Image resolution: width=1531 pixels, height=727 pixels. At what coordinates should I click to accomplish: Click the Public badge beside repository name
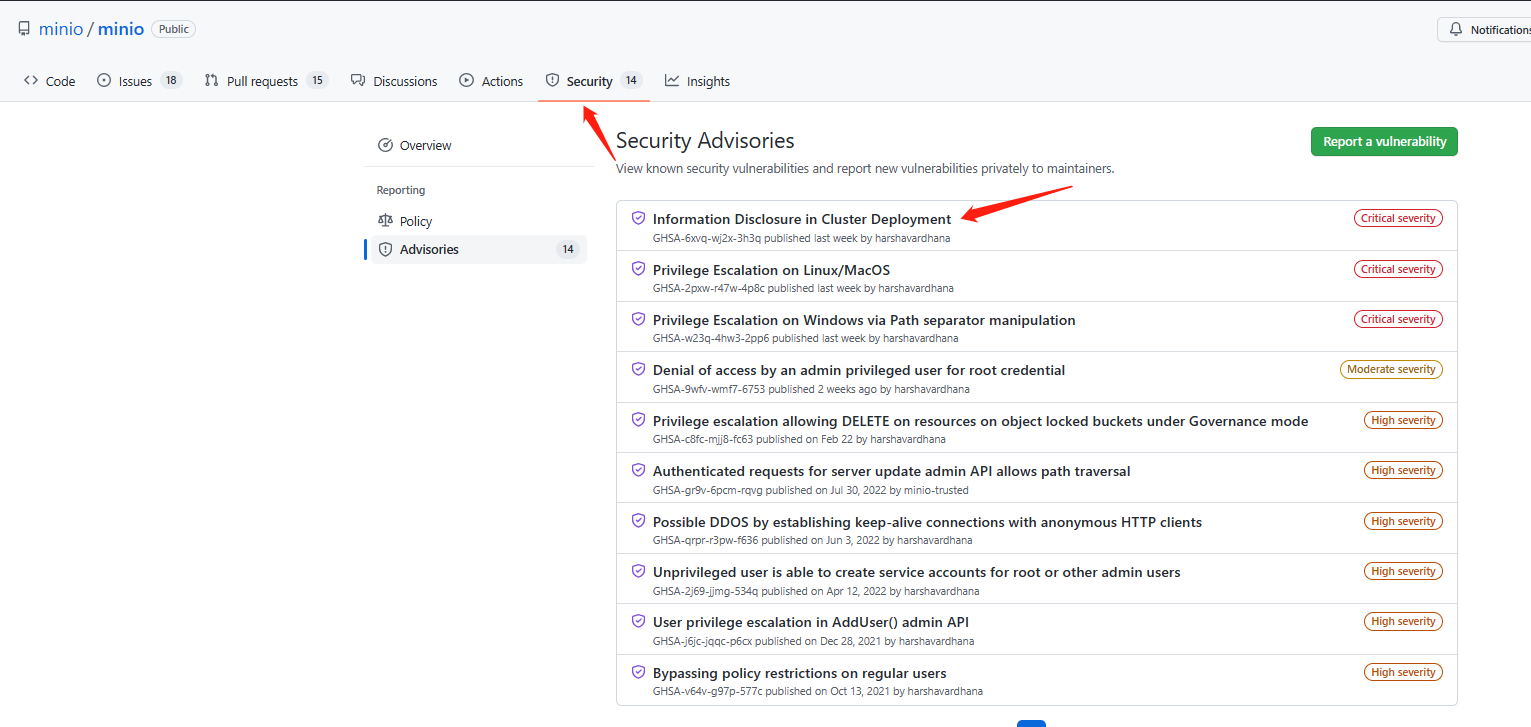click(x=173, y=29)
